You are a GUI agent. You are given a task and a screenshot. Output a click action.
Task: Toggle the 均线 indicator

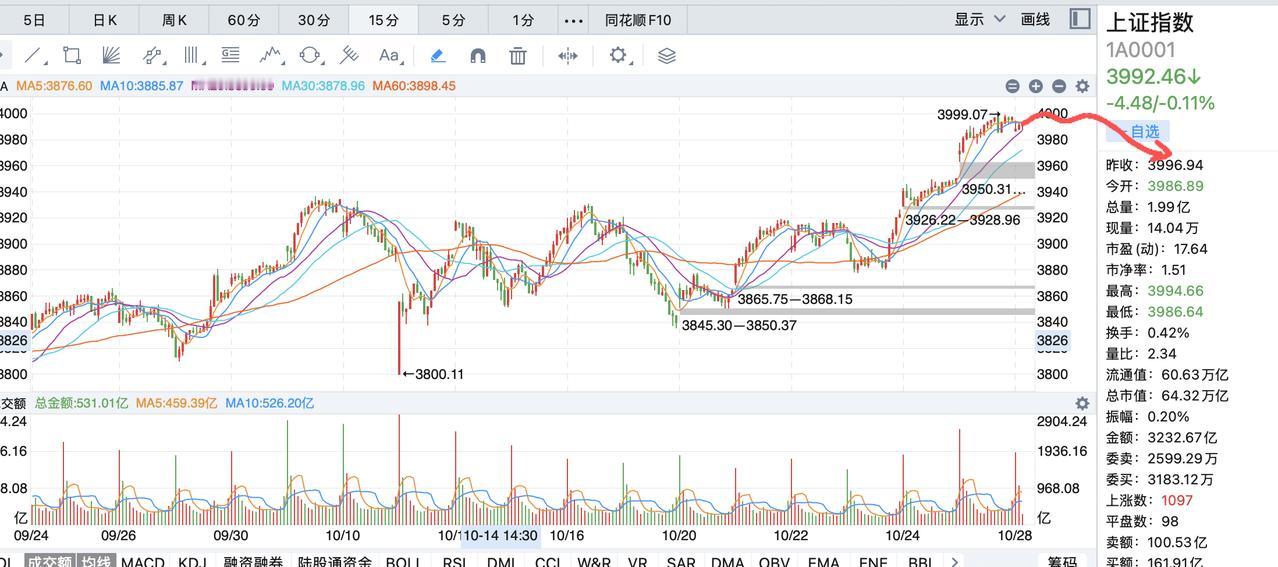tap(95, 561)
